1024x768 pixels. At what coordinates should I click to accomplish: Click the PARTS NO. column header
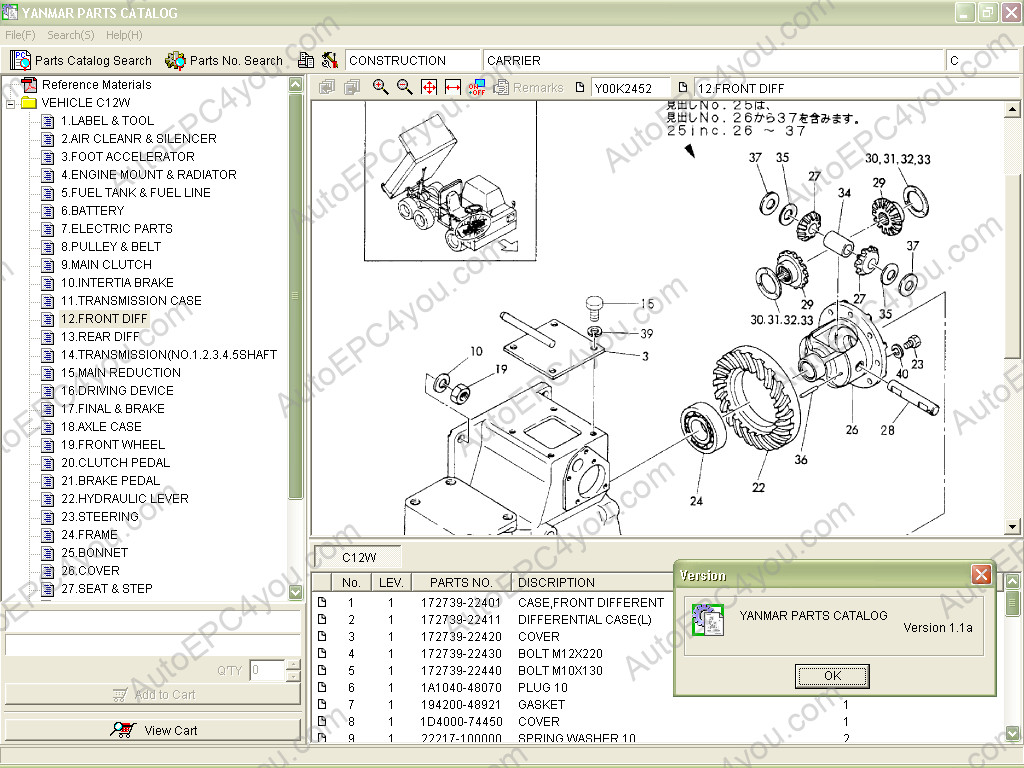(460, 582)
